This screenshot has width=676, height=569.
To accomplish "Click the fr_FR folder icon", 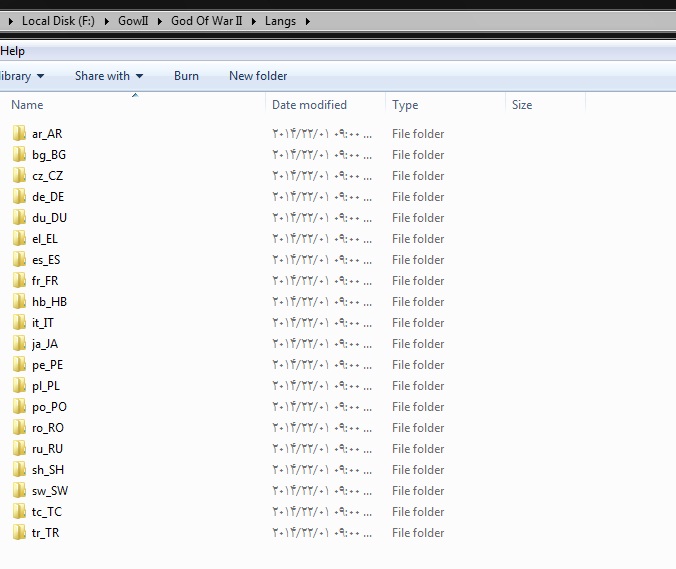I will click(19, 280).
